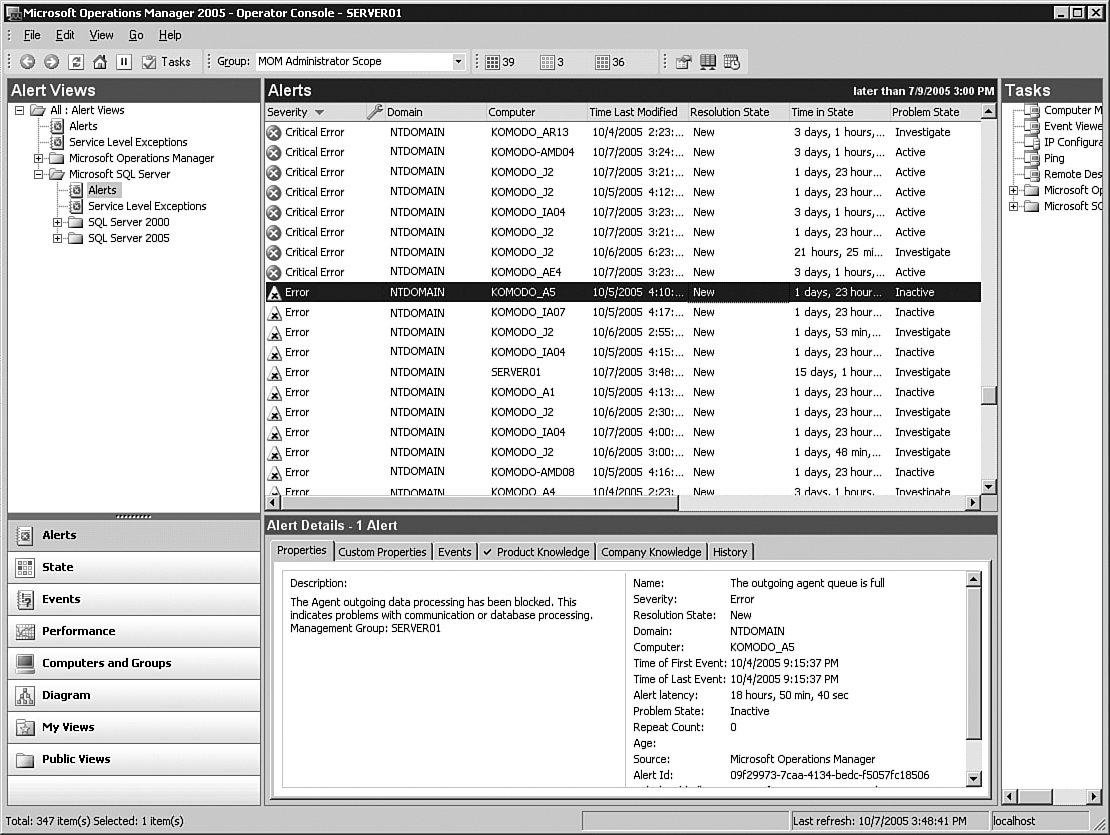Screen dimensions: 1110x835
Task: Collapse the Microsoft SQL Server node
Action: click(x=39, y=174)
